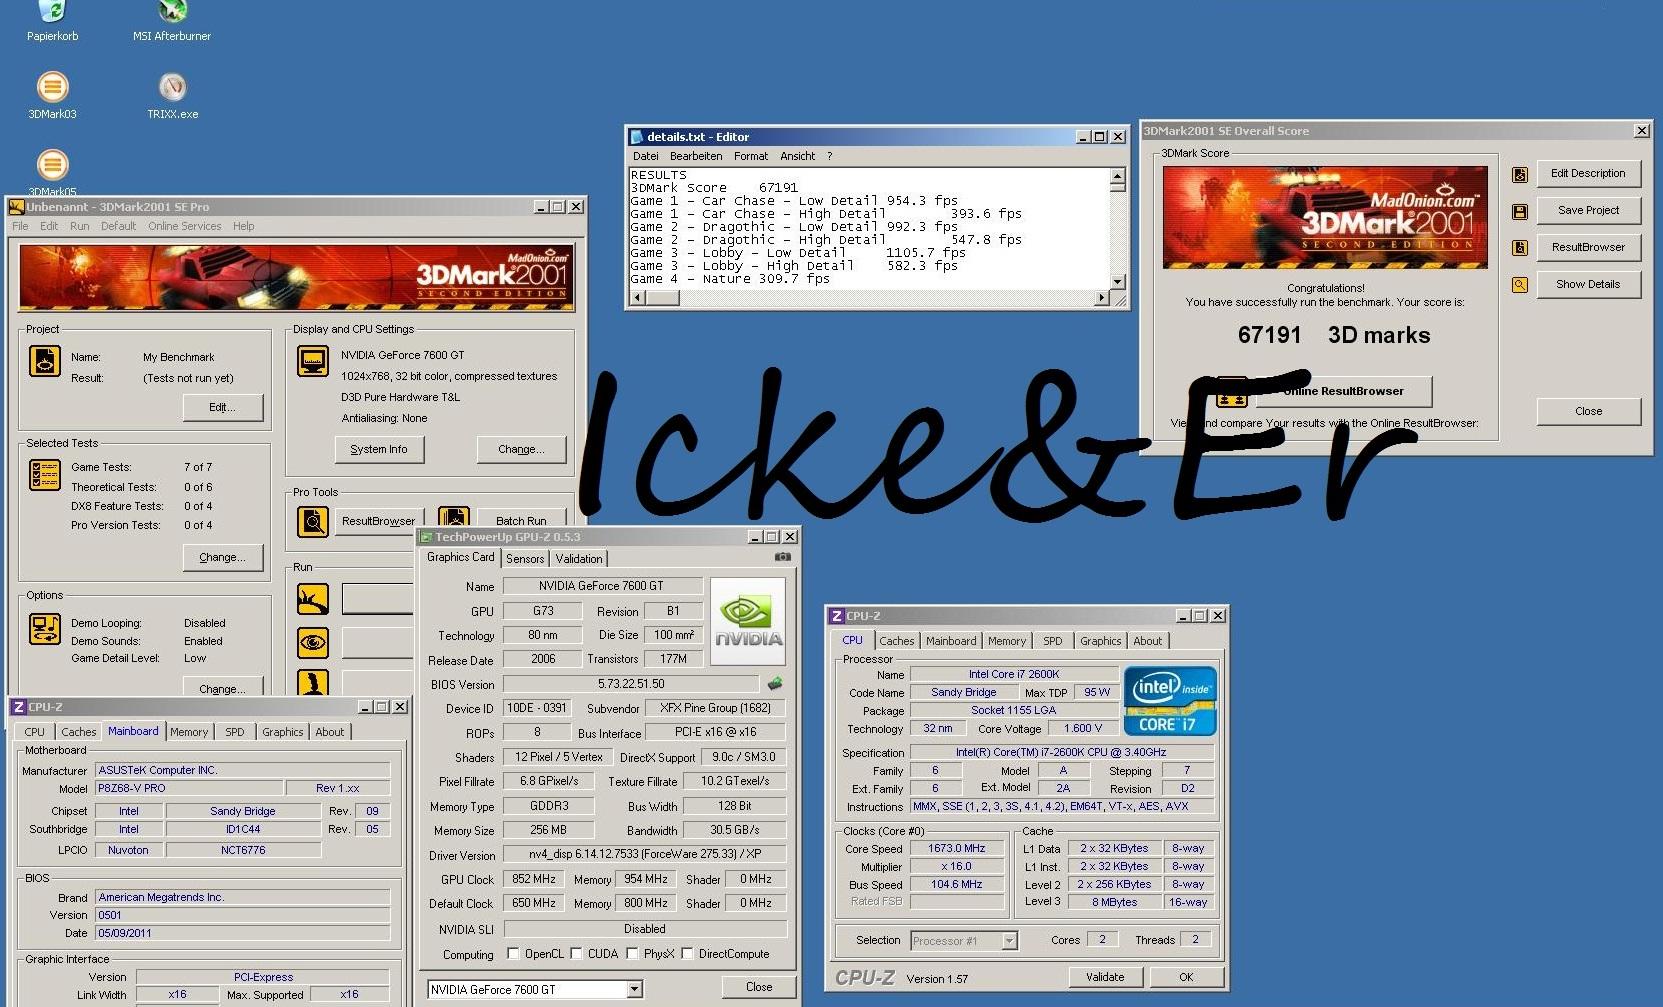
Task: Open the Online Services menu in 3DMark2001
Action: (x=185, y=226)
